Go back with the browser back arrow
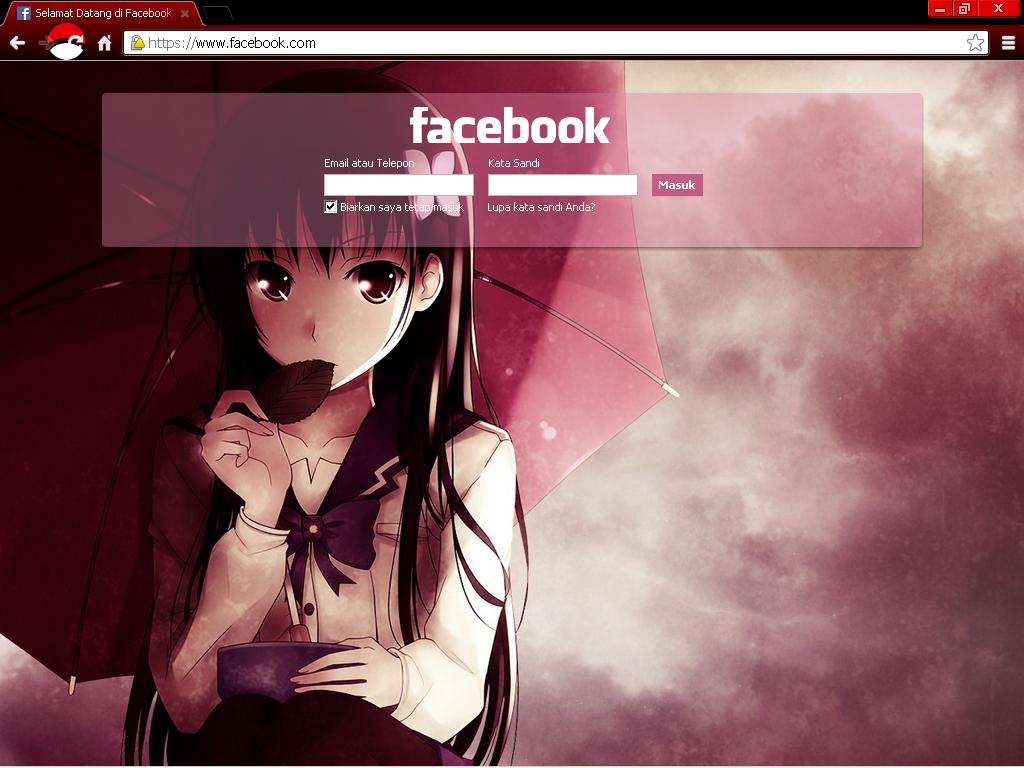Viewport: 1024px width, 768px height. click(x=18, y=43)
